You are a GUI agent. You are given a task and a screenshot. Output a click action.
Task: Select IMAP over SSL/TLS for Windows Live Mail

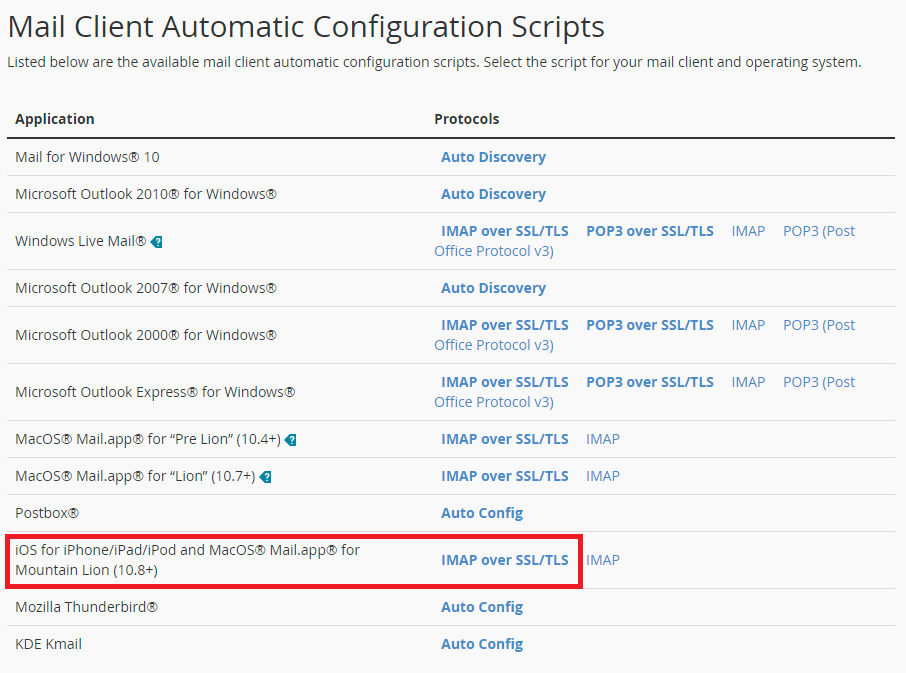coord(504,231)
